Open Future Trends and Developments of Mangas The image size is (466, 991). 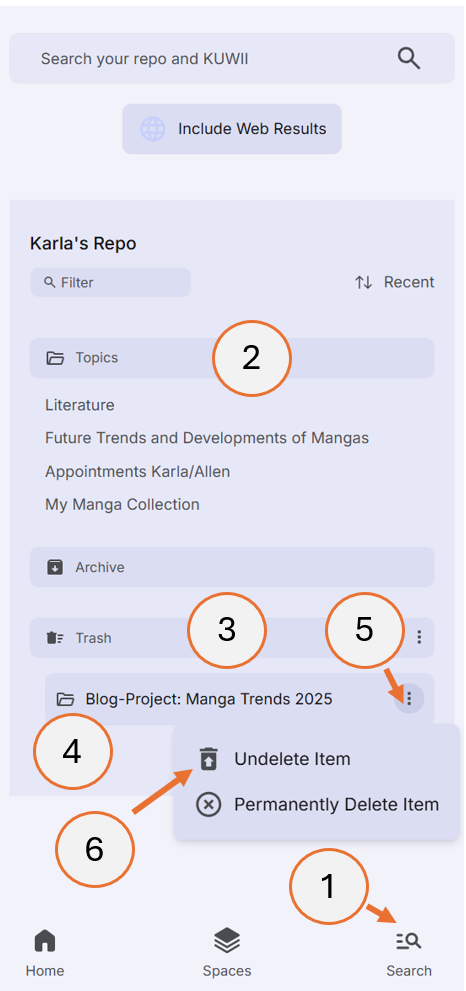[x=207, y=438]
